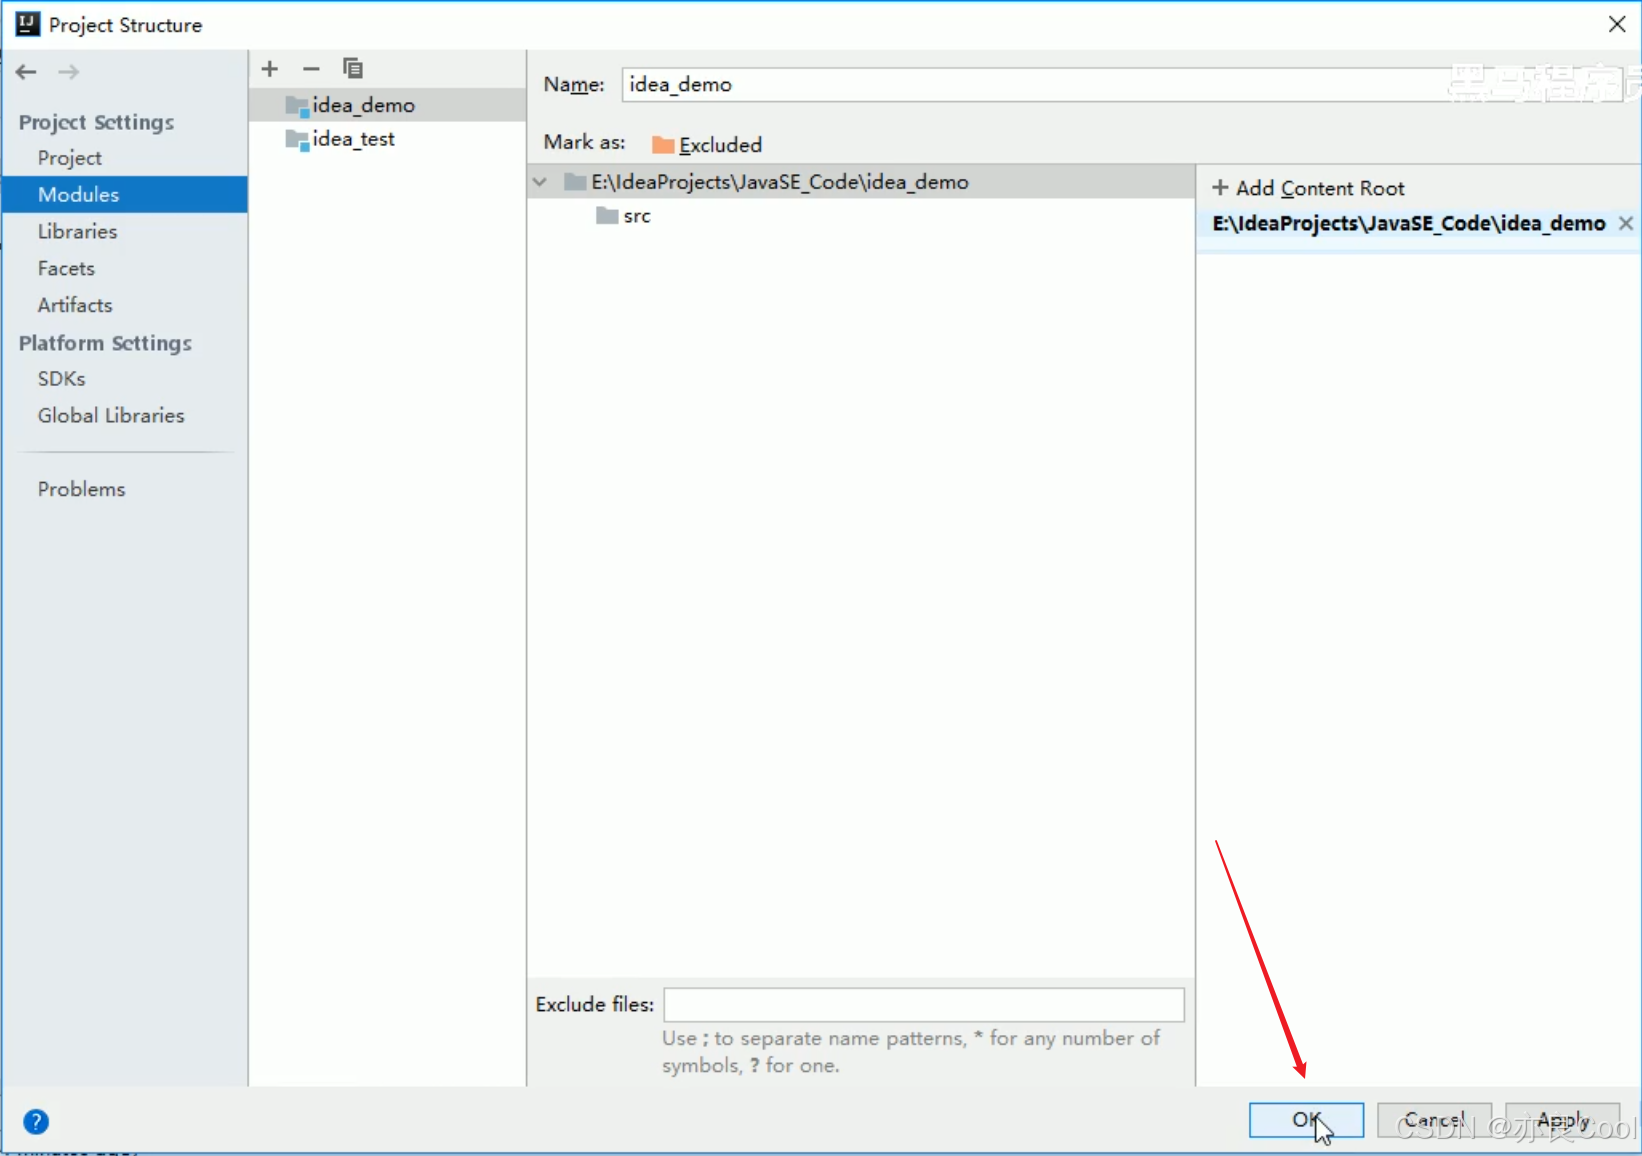Click the Cancel button
The width and height of the screenshot is (1642, 1156).
click(1434, 1120)
